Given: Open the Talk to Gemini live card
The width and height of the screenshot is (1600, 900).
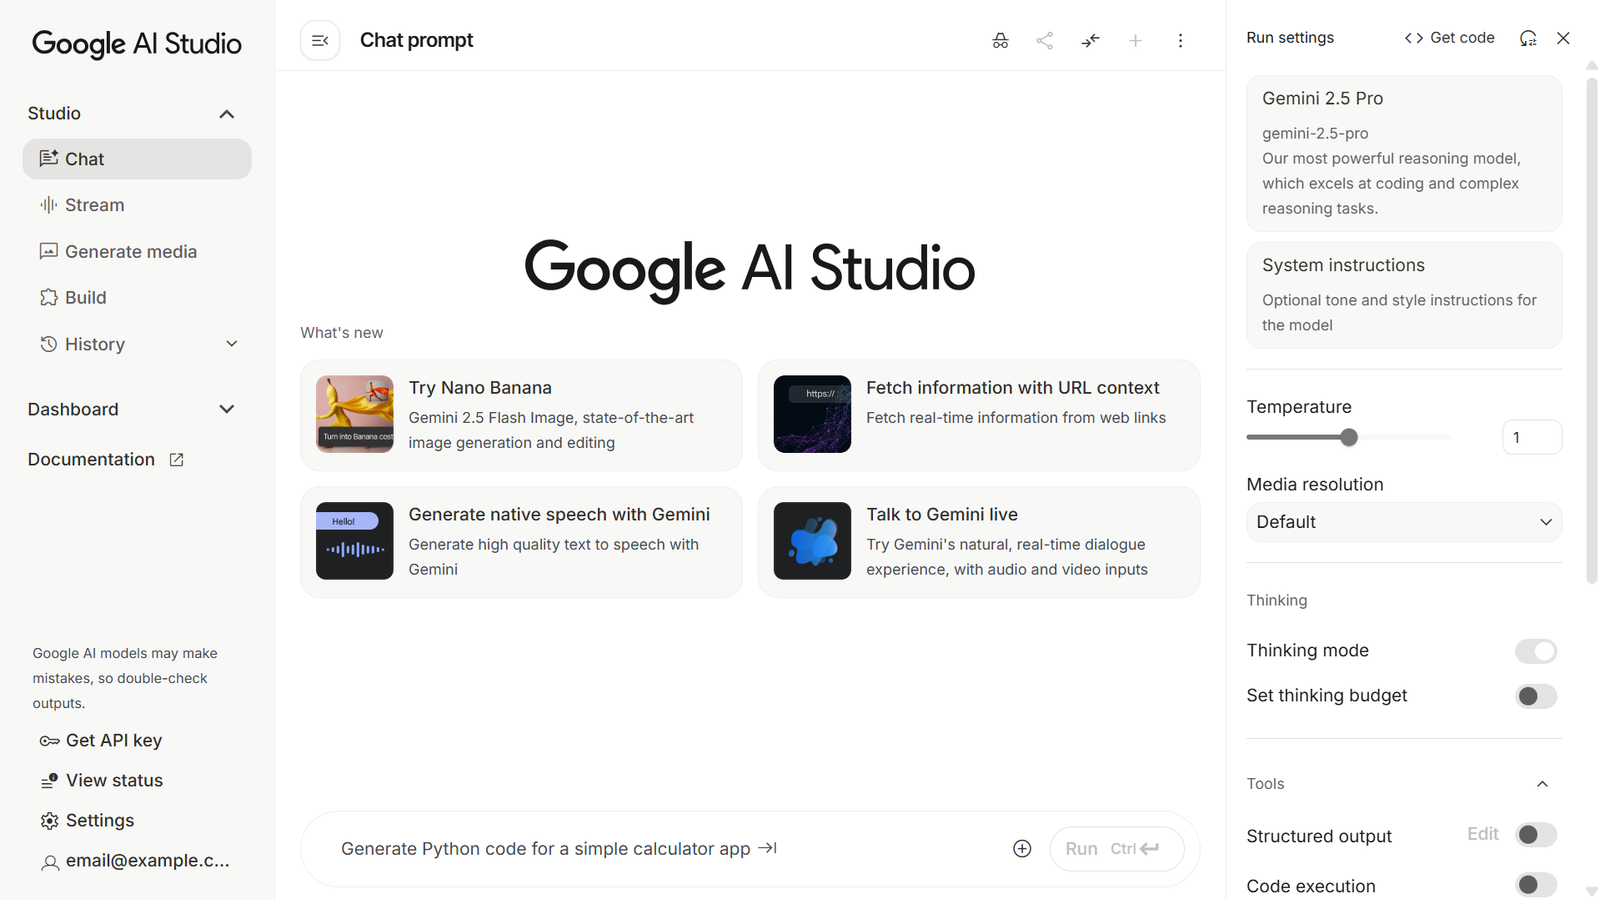Looking at the screenshot, I should (x=979, y=542).
